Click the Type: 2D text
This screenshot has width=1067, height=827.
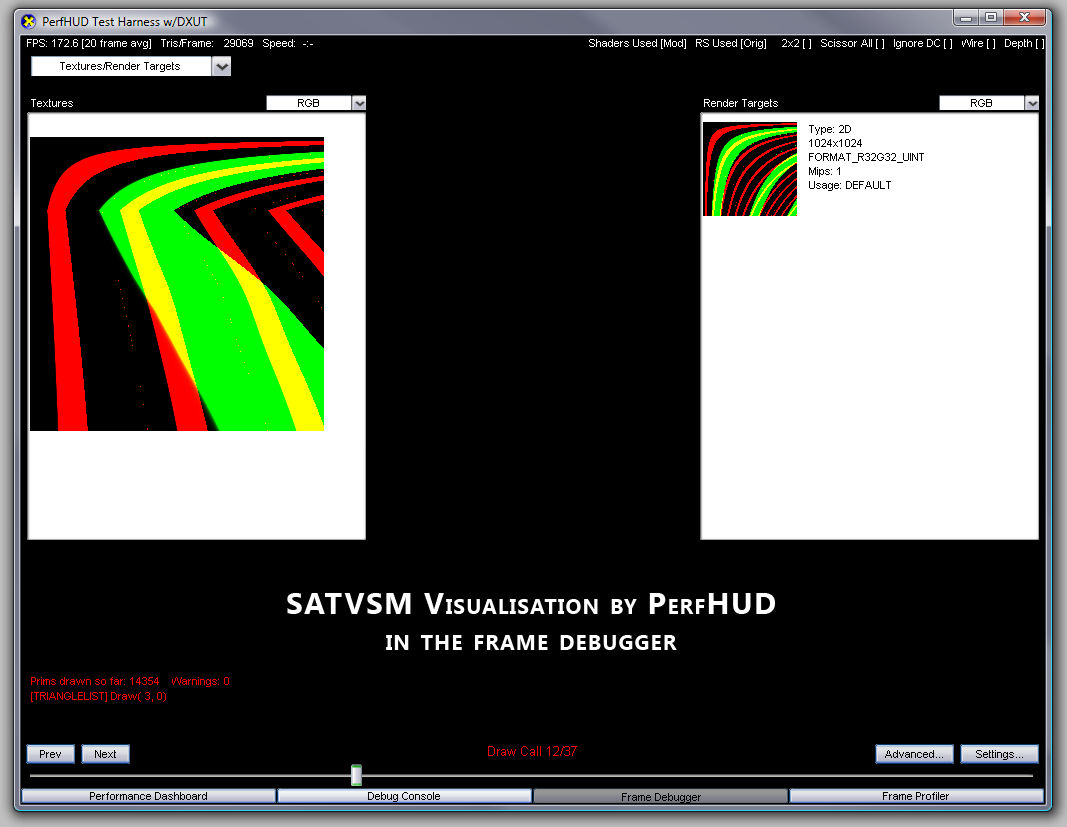830,129
